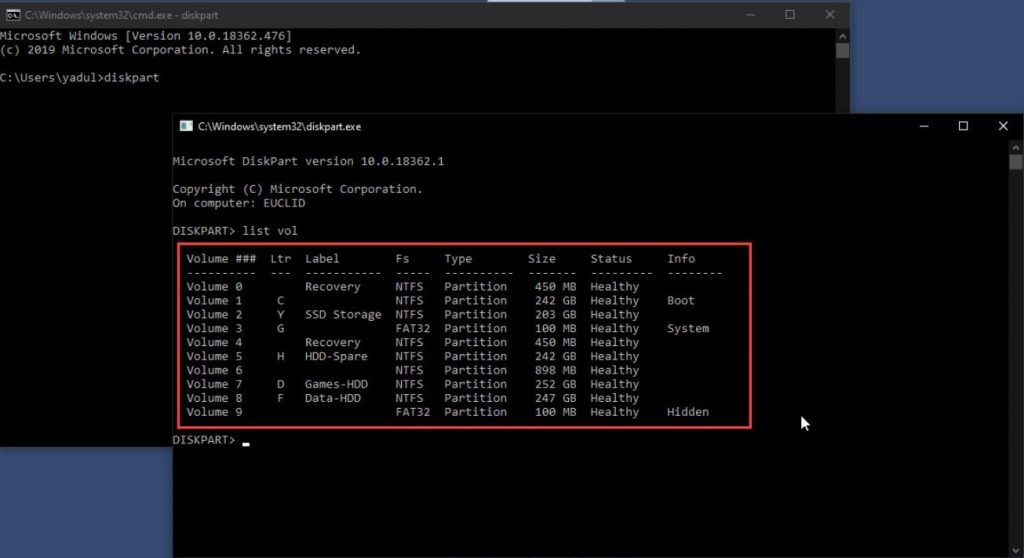Click the 'Ltr' column header

(281, 259)
